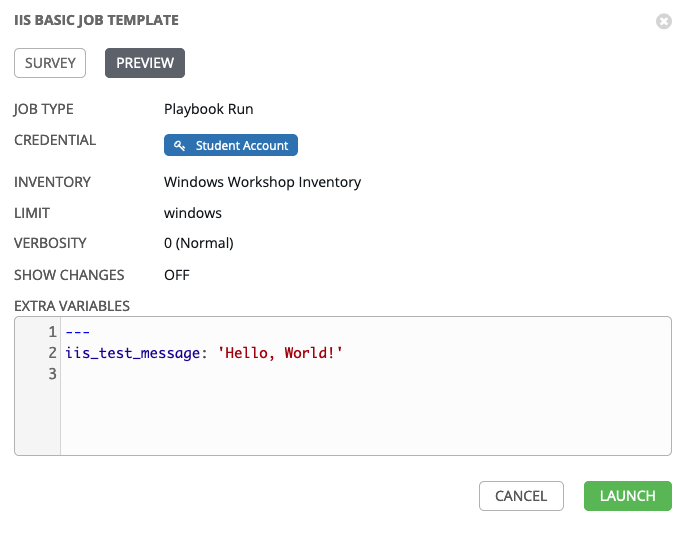
Task: Click the key icon in credential tag
Action: pyautogui.click(x=180, y=146)
